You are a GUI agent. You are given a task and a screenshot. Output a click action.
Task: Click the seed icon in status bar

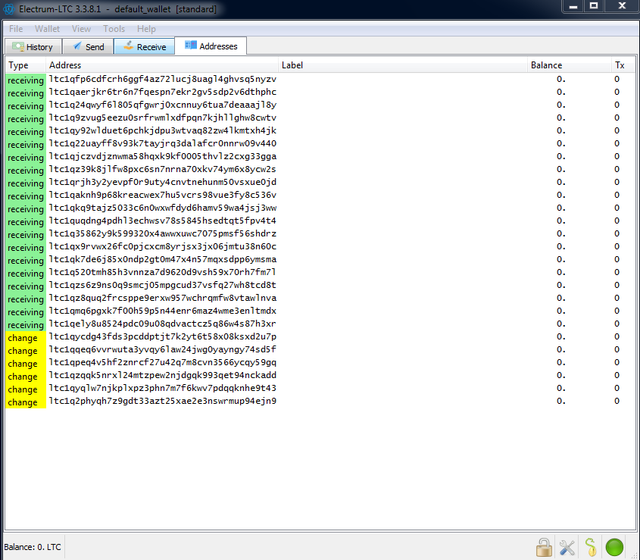(590, 547)
